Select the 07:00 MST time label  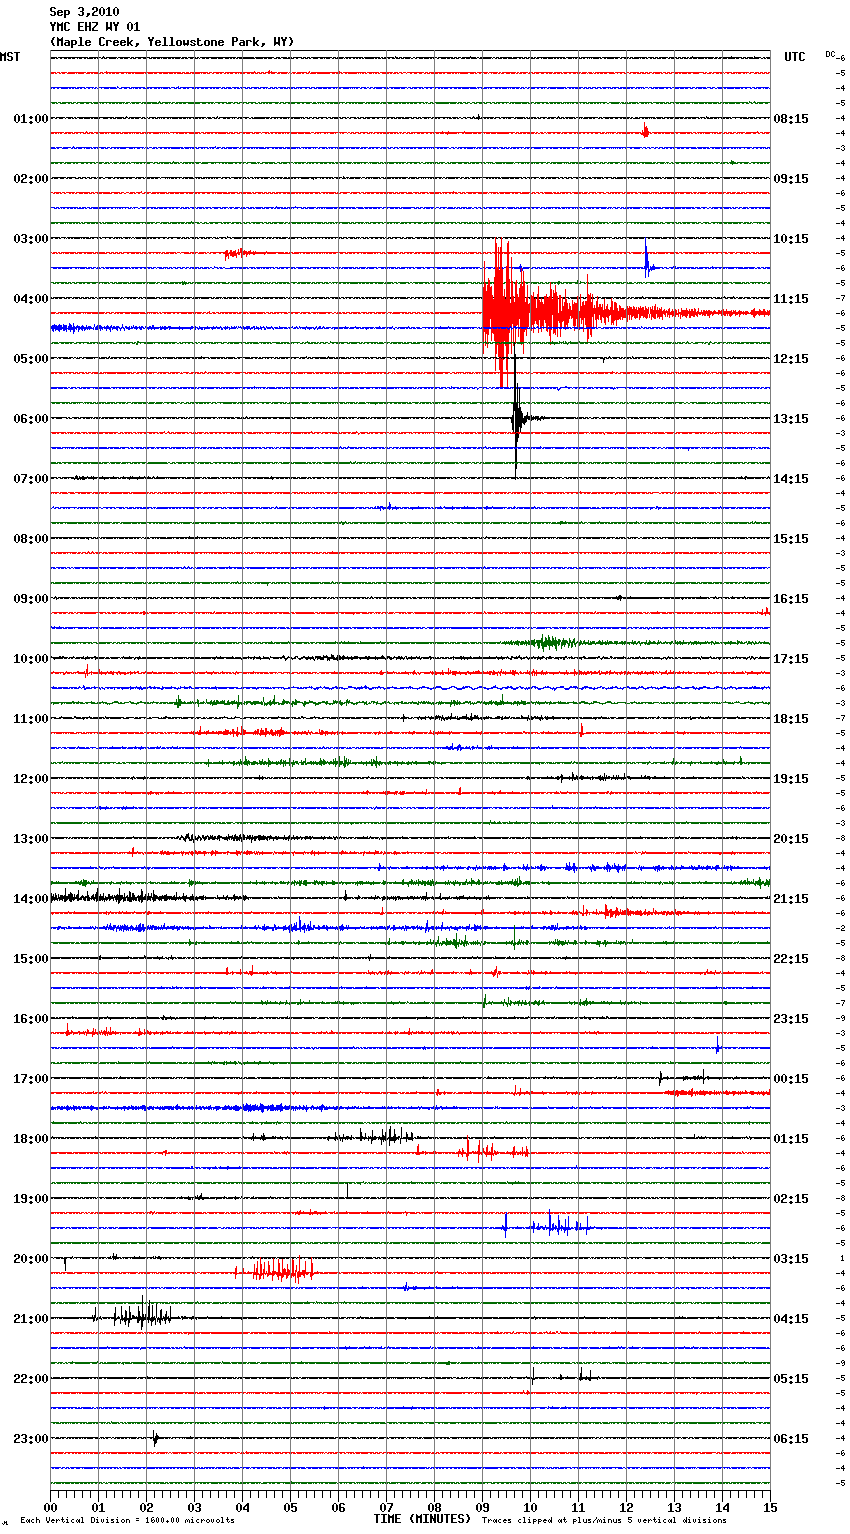tap(30, 479)
